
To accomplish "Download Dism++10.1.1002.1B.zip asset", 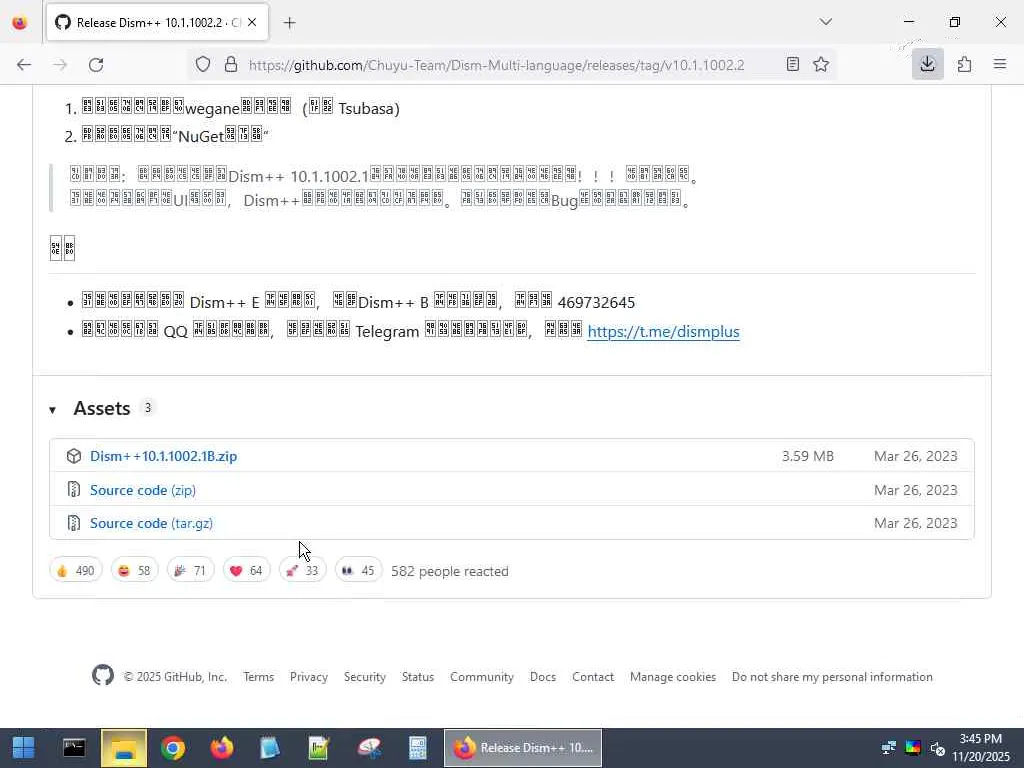I will tap(163, 456).
